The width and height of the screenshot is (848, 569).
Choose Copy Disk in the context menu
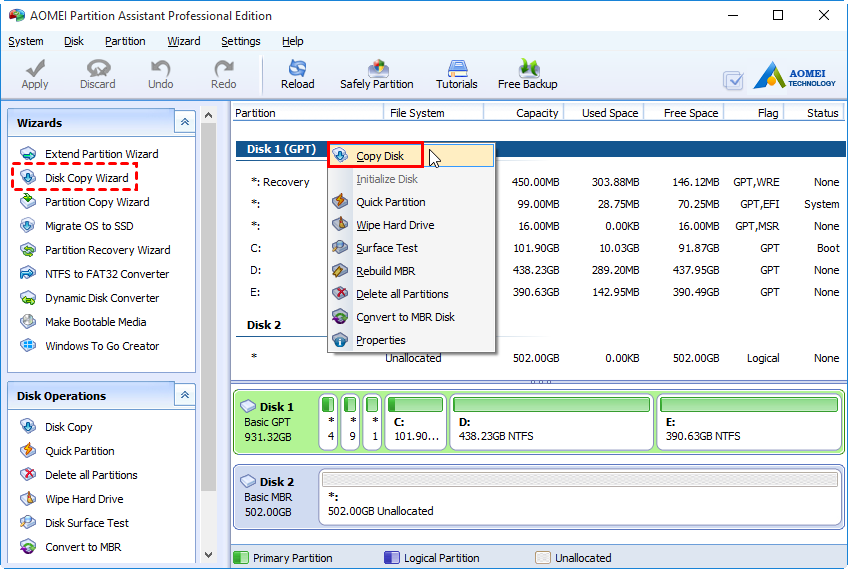point(411,156)
